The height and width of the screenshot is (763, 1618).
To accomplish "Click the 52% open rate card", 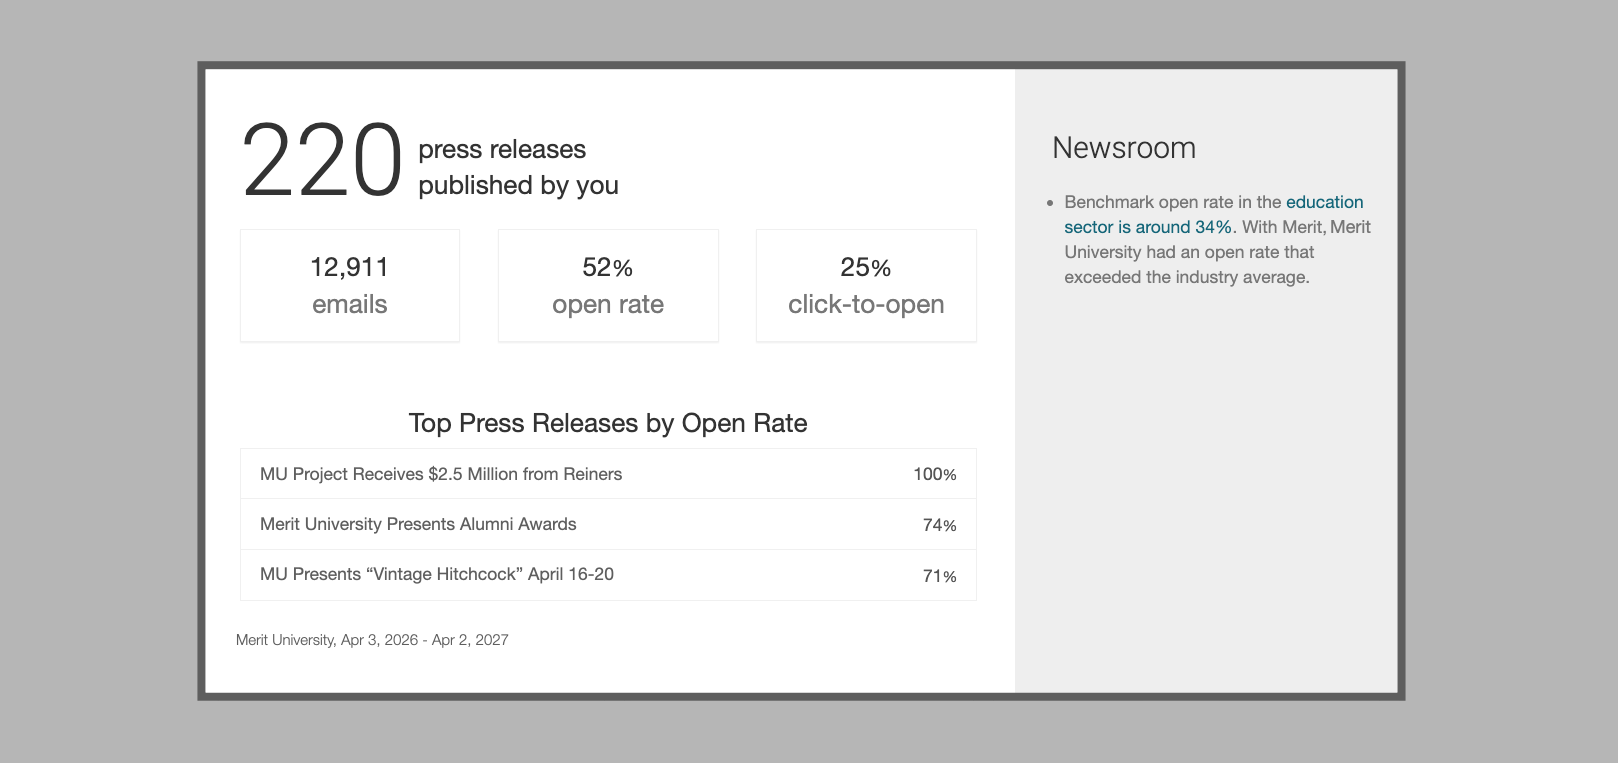I will [608, 286].
